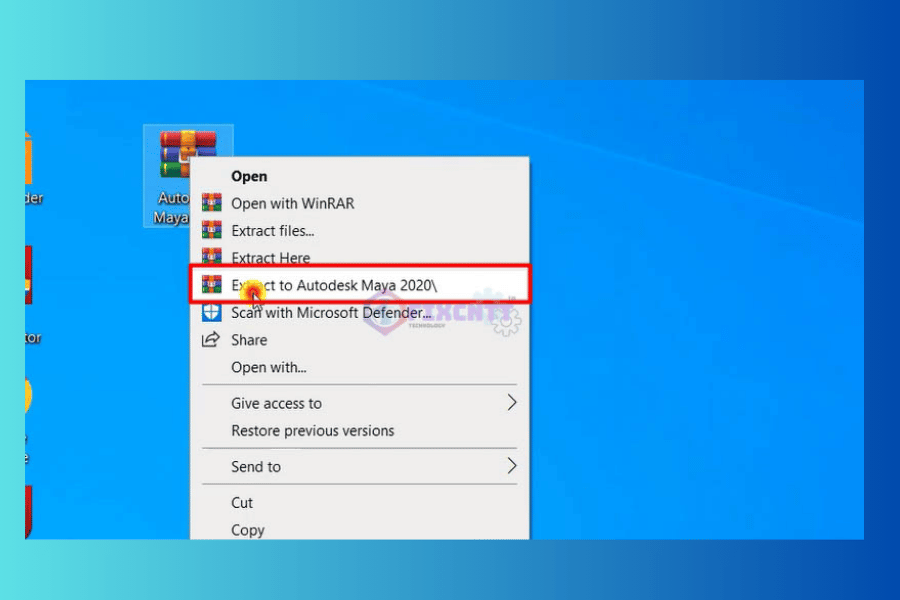This screenshot has height=600, width=900.
Task: Click the Scan with Microsoft Defender text
Action: click(331, 312)
